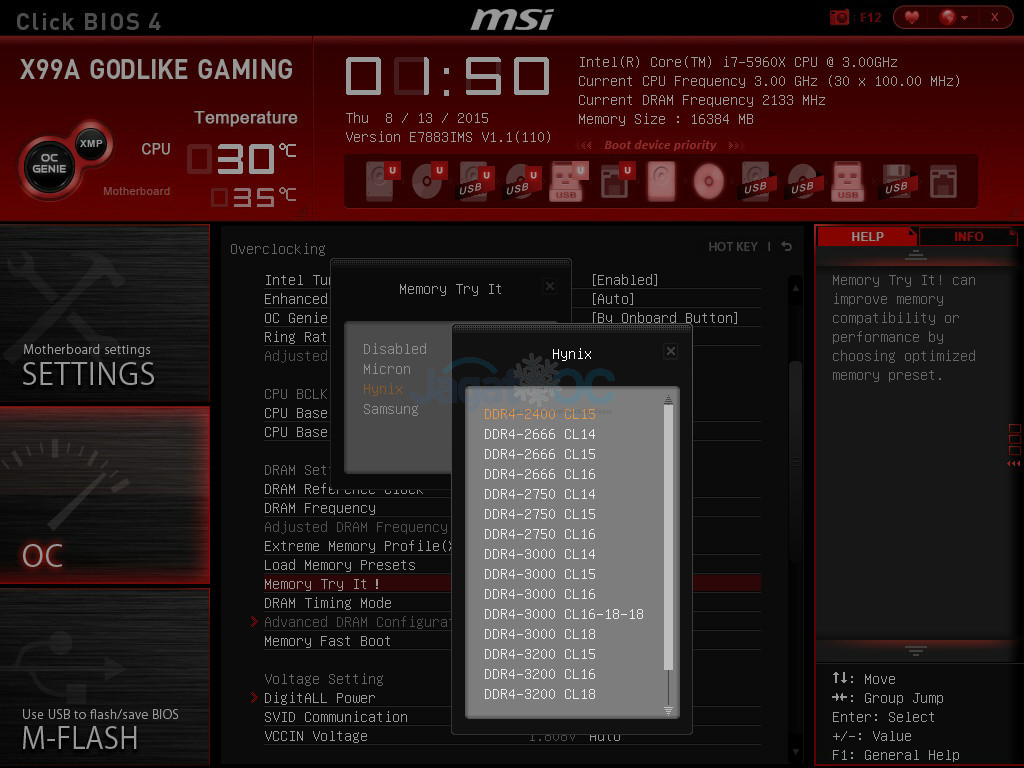The width and height of the screenshot is (1024, 768).
Task: Select DDR4-2666 CL14 from the Hynix list
Action: click(539, 434)
